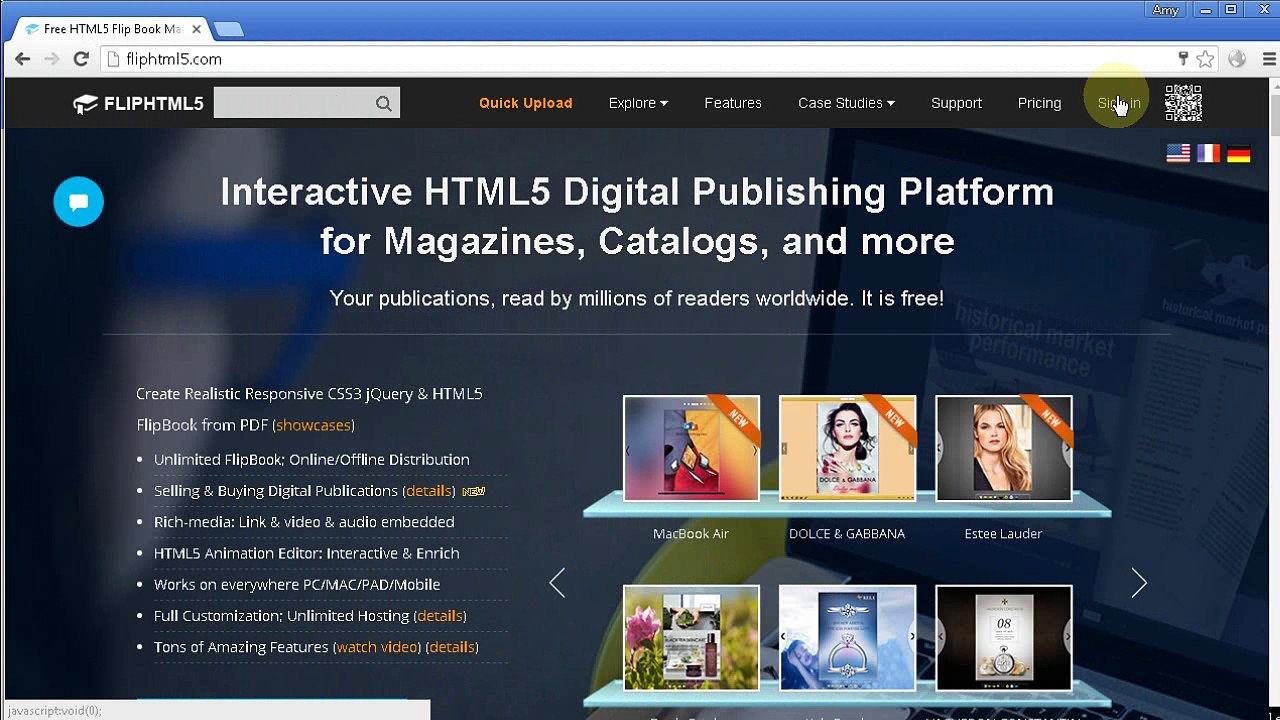Viewport: 1280px width, 720px height.
Task: Switch language via the German flag
Action: [1238, 153]
